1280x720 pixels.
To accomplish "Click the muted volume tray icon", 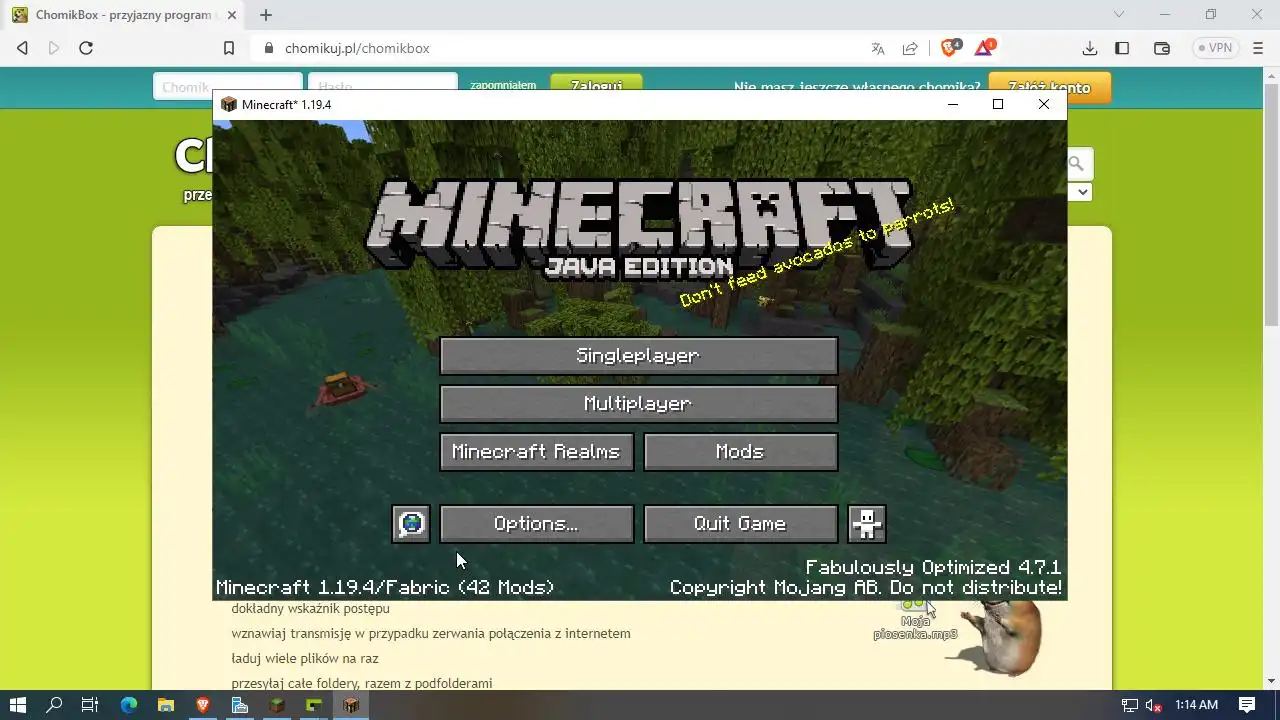I will pyautogui.click(x=1152, y=705).
